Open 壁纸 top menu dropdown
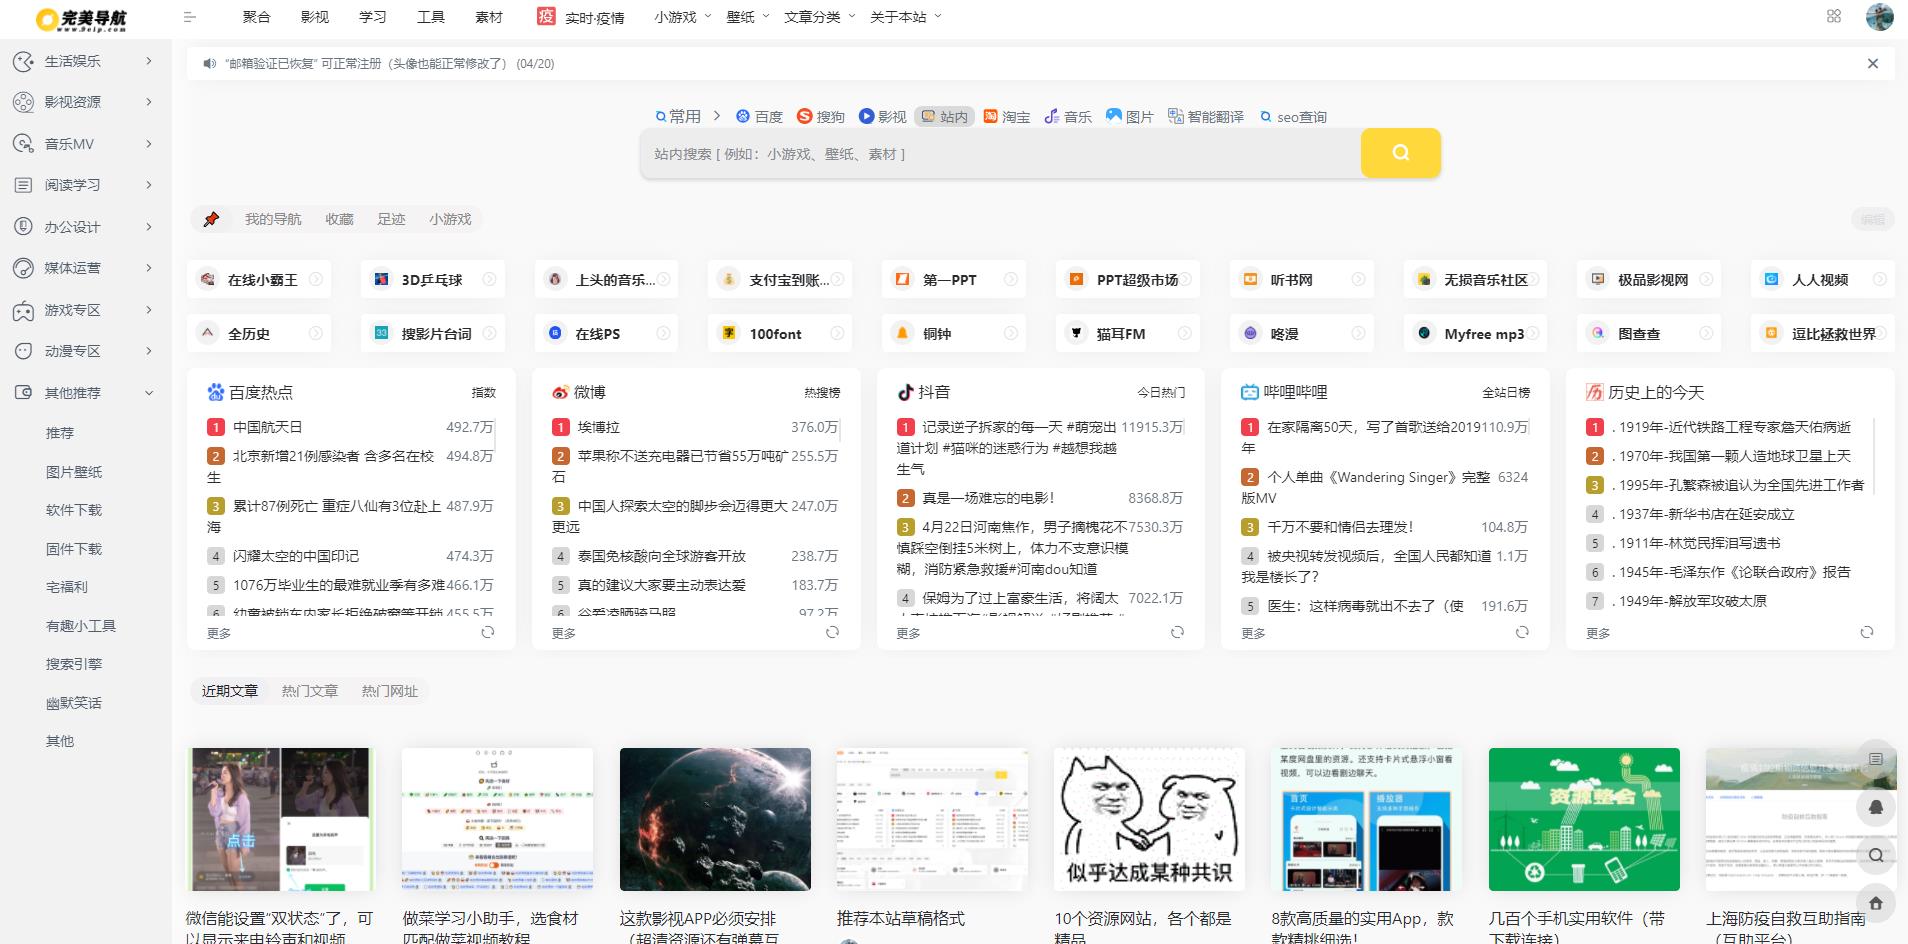 [x=748, y=17]
